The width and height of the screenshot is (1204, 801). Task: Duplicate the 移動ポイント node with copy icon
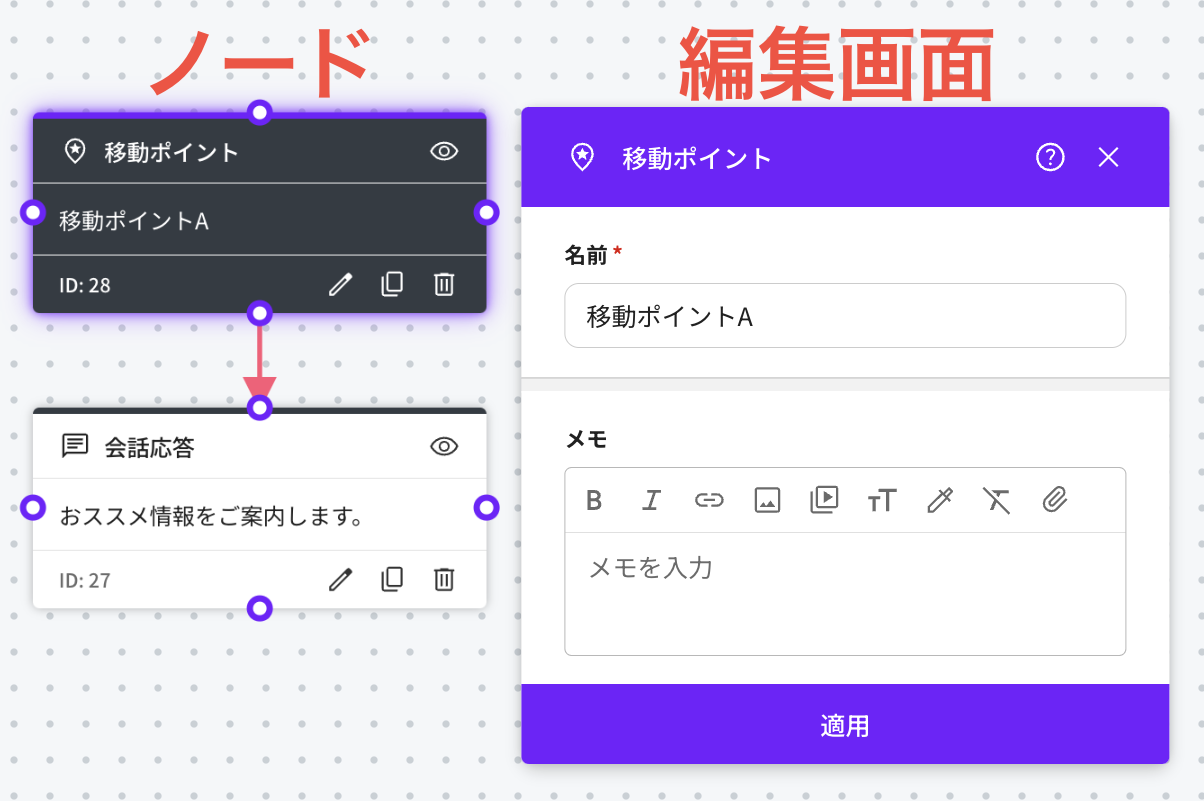tap(392, 285)
